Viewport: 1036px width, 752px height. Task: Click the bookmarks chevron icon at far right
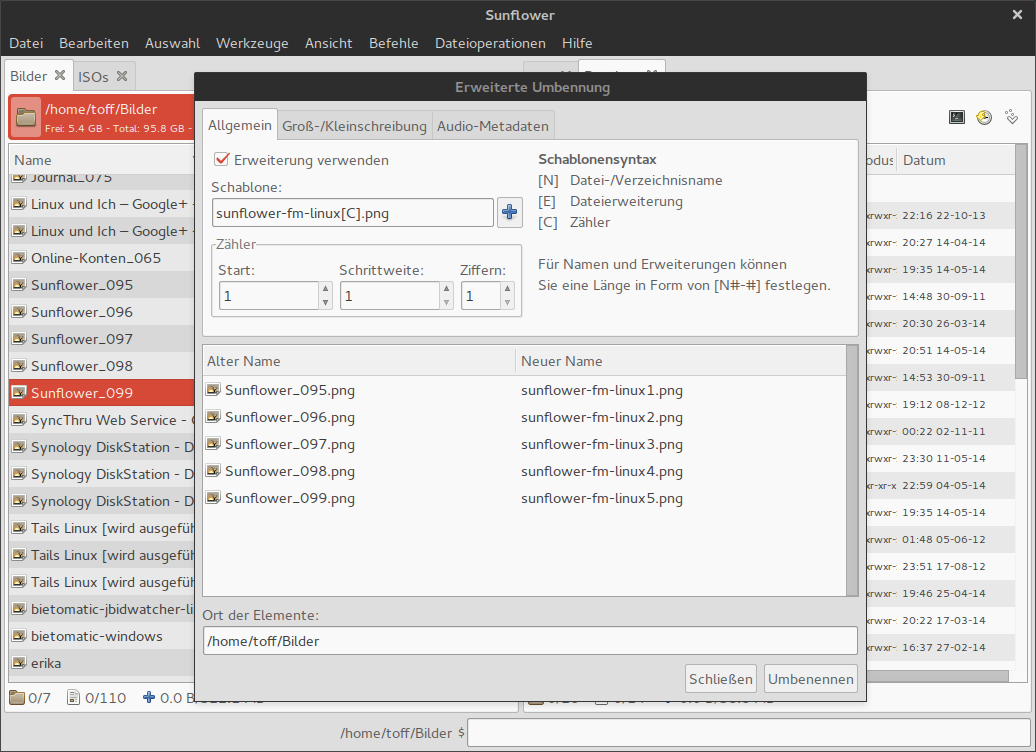click(x=1011, y=117)
